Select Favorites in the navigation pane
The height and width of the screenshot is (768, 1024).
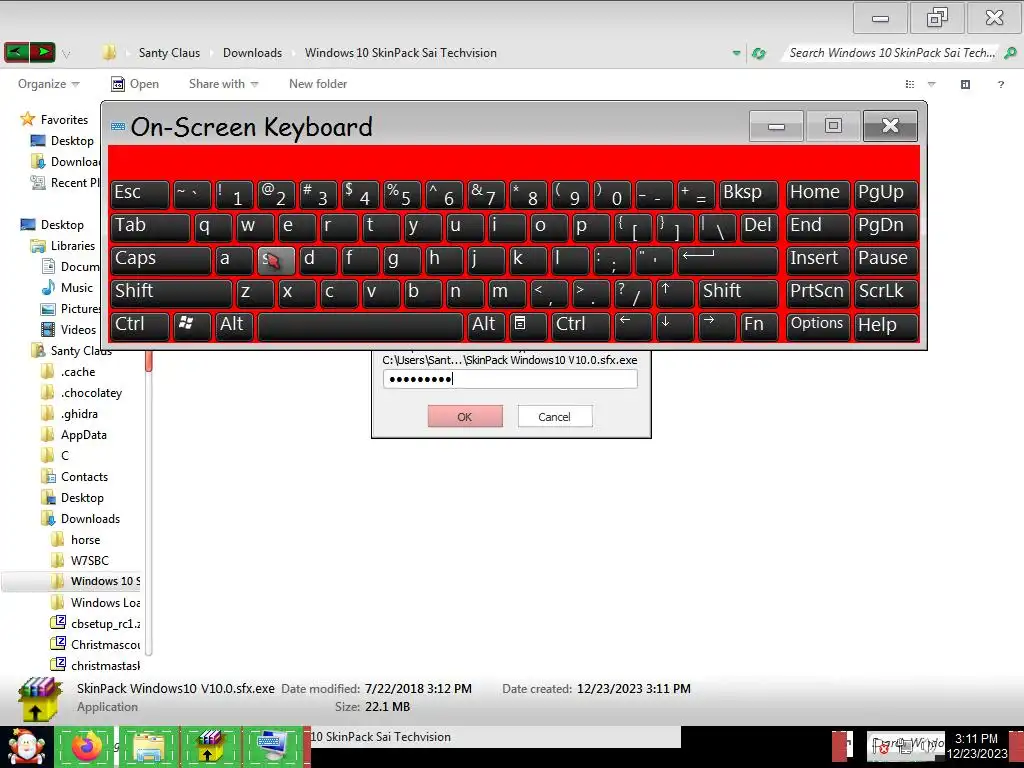tap(64, 120)
